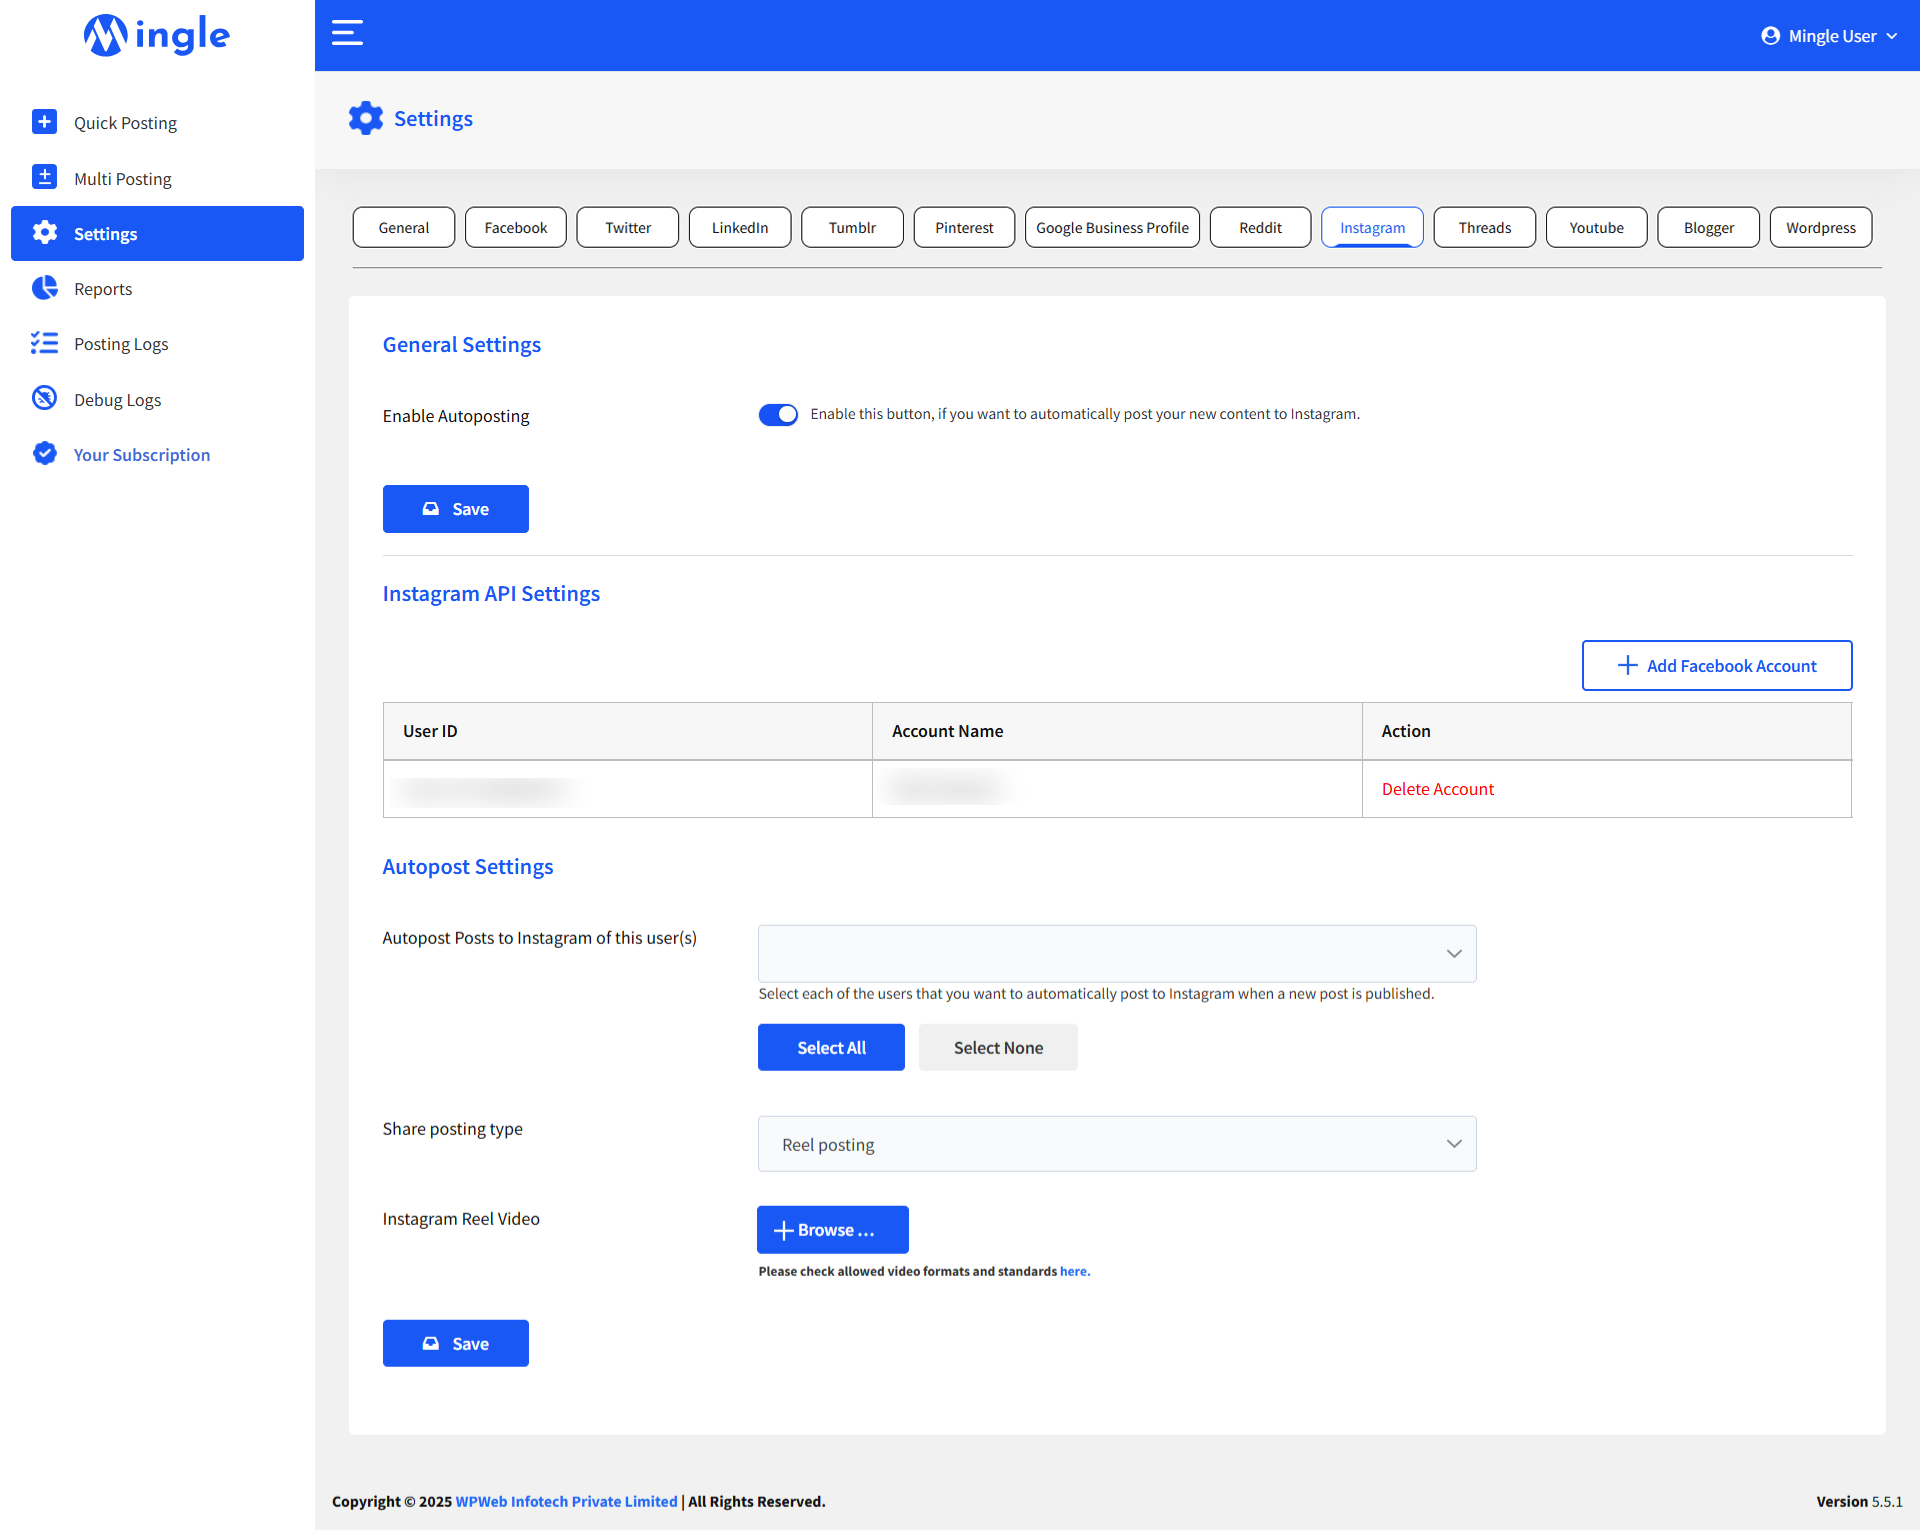This screenshot has height=1531, width=1920.
Task: Click the General Settings heading
Action: point(462,344)
